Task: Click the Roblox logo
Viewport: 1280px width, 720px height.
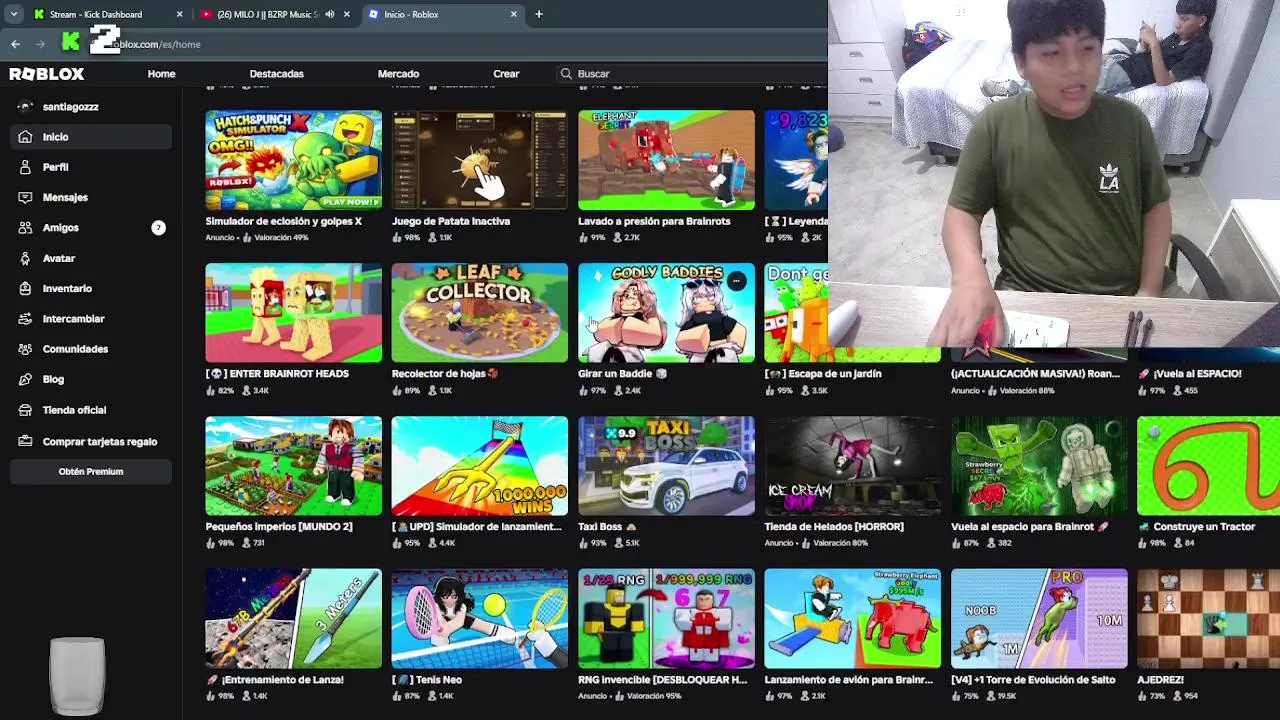Action: coord(47,74)
